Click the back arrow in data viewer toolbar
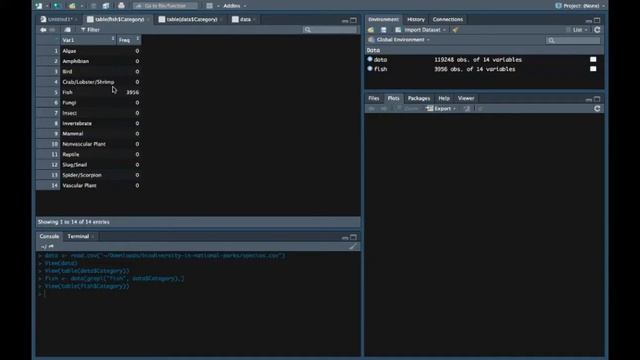 tap(43, 30)
